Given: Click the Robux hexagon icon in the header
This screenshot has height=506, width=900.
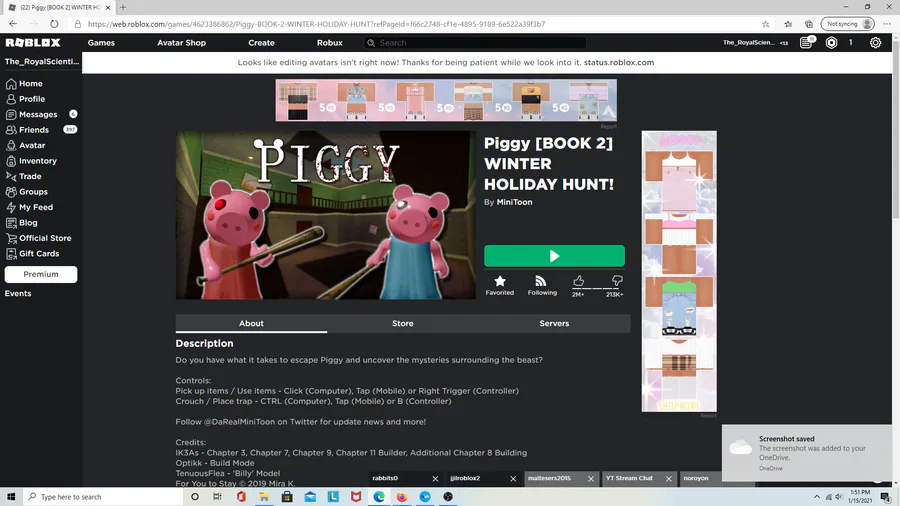Looking at the screenshot, I should [832, 42].
